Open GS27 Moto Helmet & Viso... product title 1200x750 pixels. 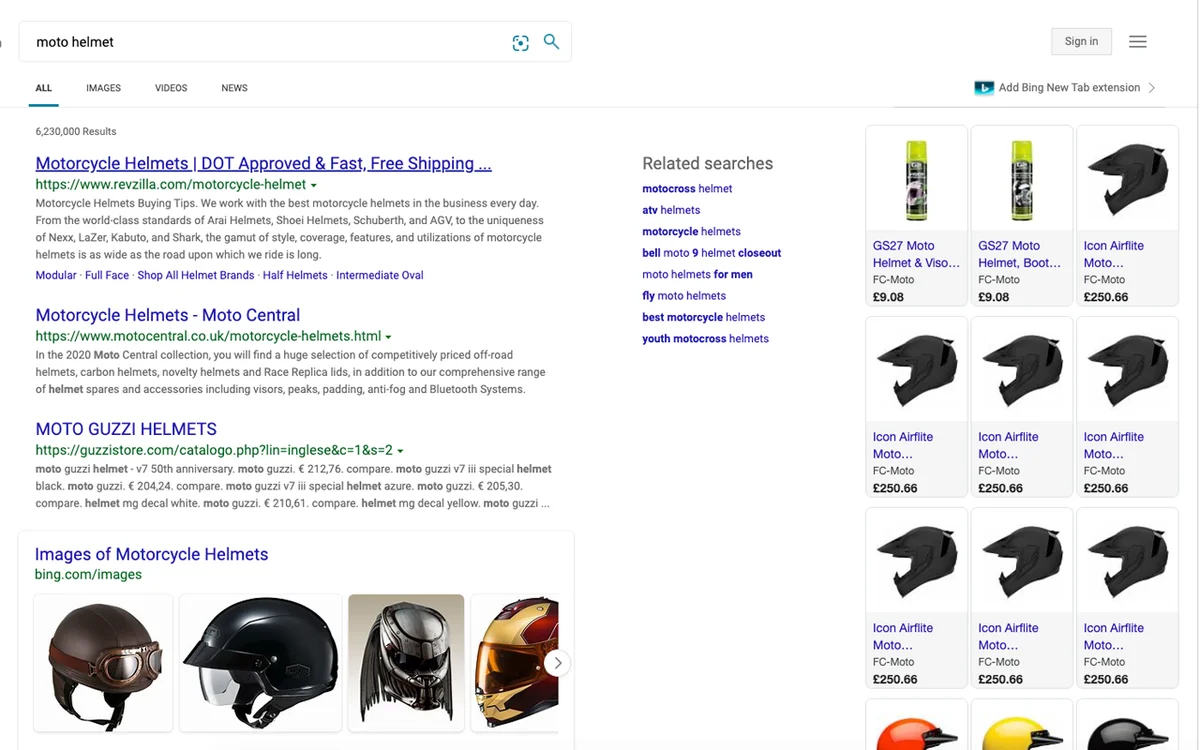[916, 254]
